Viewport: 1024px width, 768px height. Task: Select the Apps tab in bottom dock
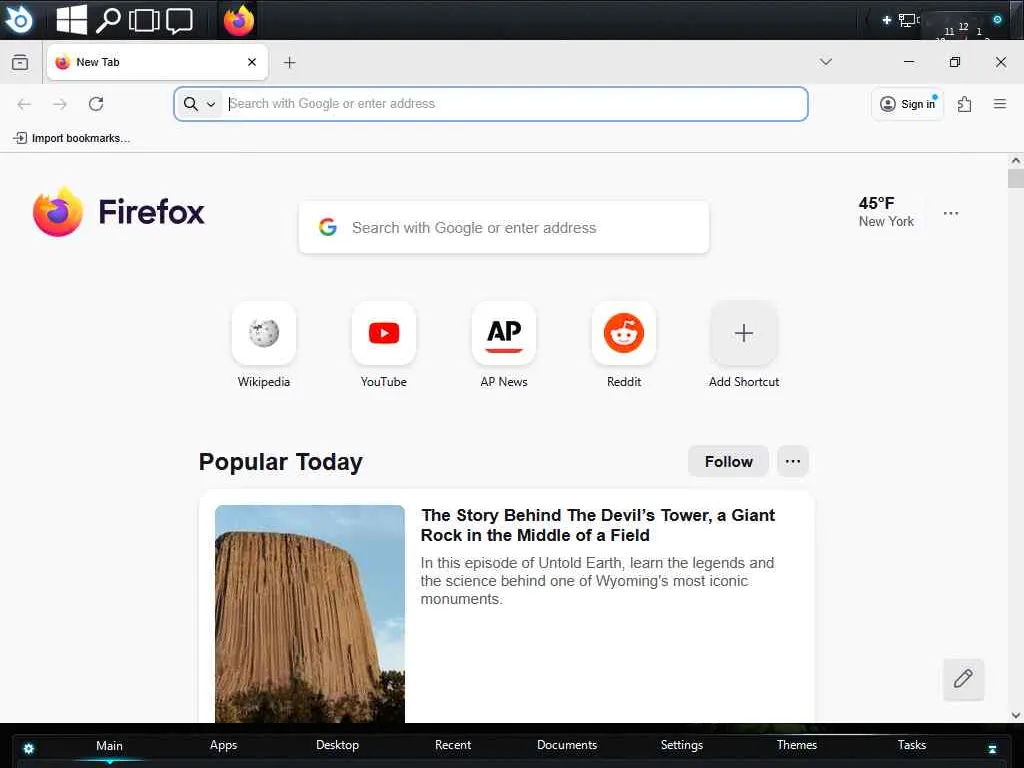223,745
